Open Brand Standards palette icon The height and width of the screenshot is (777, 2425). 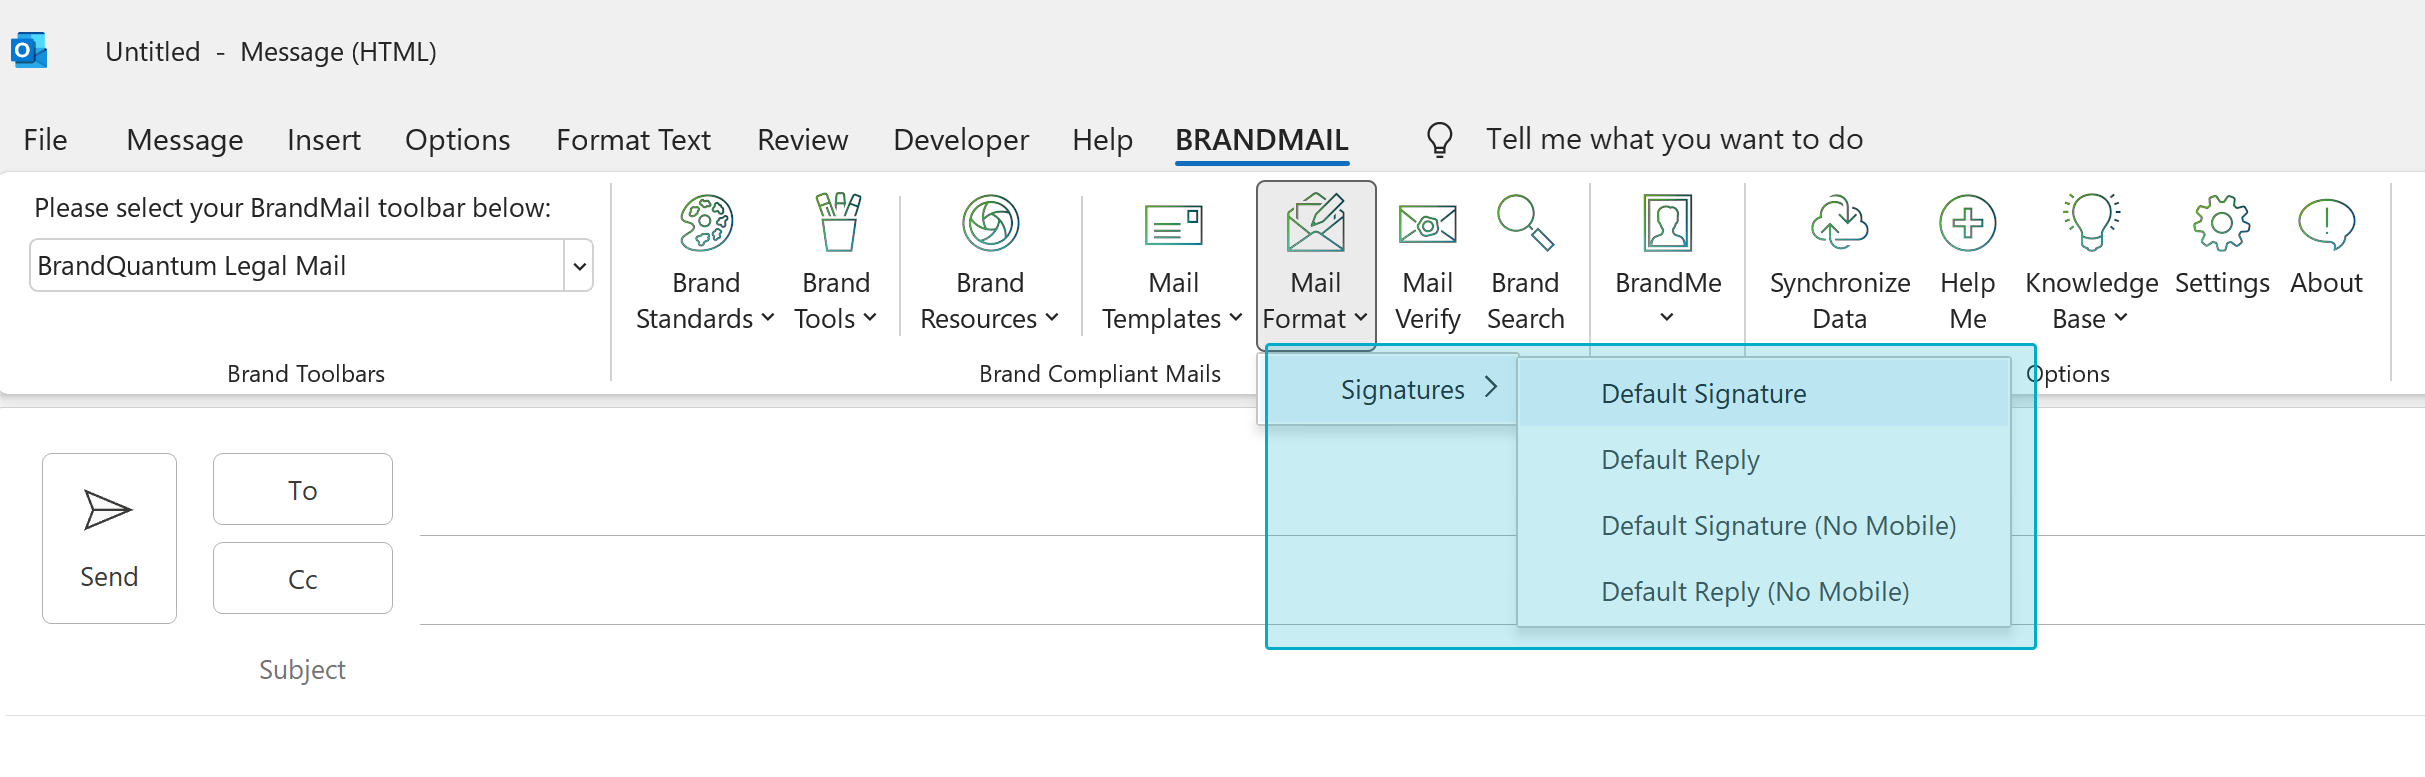(x=706, y=223)
